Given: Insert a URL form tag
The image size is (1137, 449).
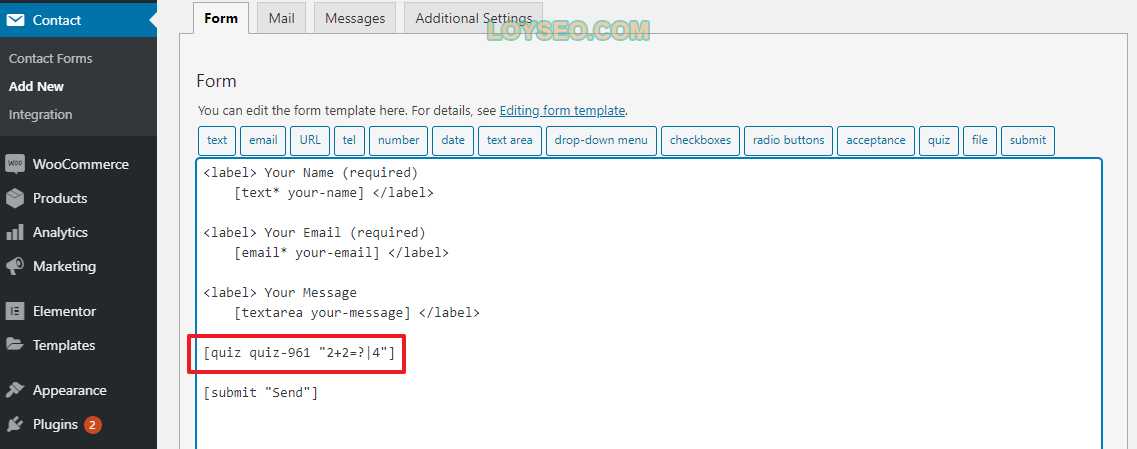Looking at the screenshot, I should (x=310, y=141).
